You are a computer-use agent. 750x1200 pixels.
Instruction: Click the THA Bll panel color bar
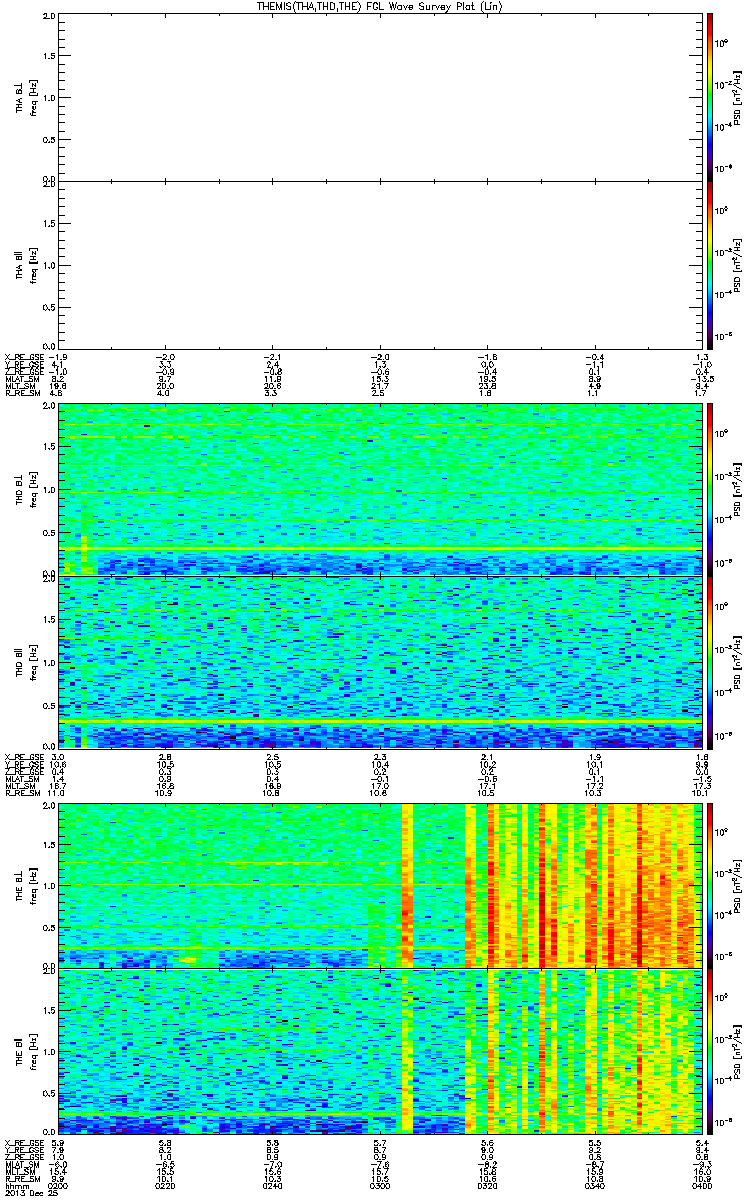coord(710,265)
